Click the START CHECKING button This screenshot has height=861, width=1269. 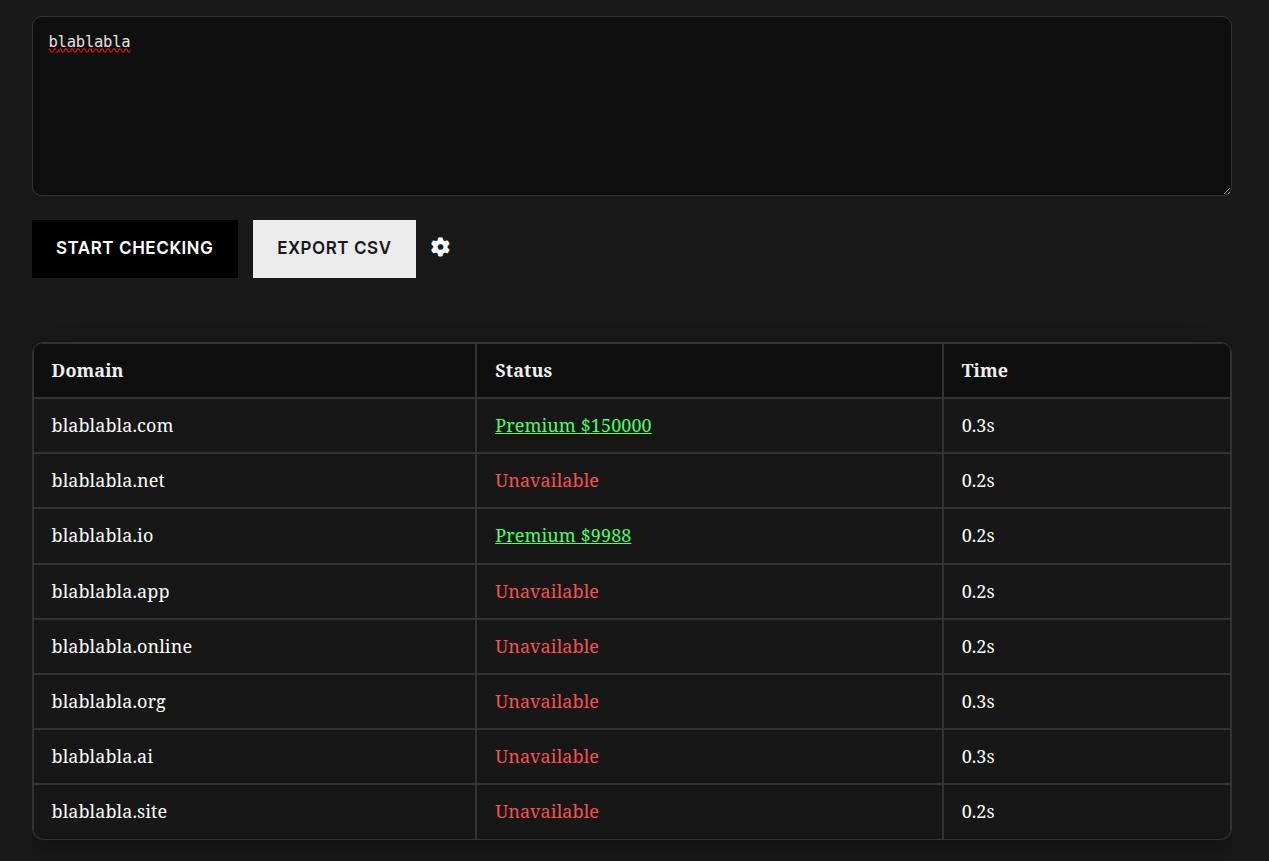[134, 248]
